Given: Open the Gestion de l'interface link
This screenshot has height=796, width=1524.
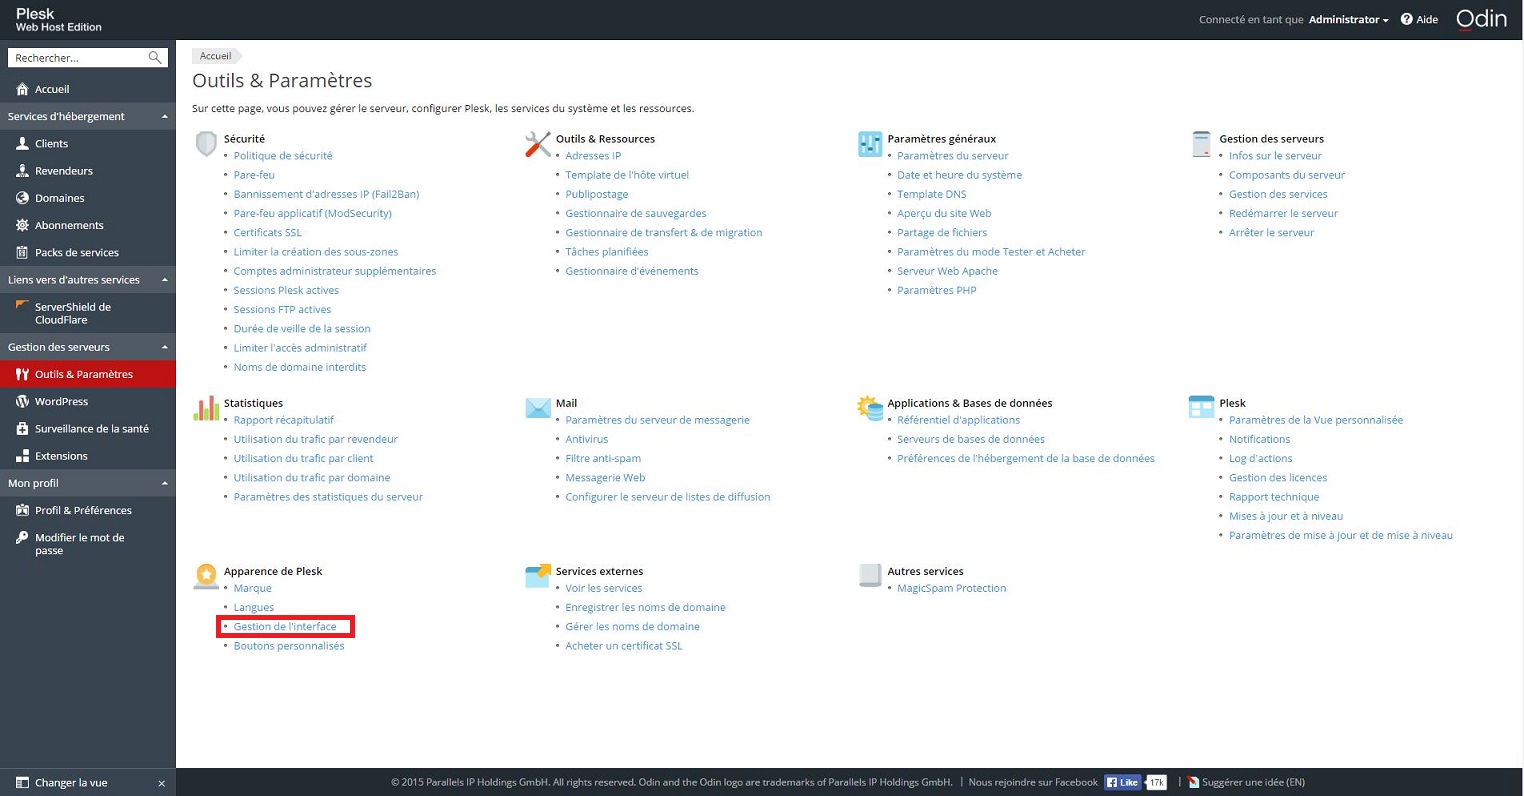Looking at the screenshot, I should coord(285,627).
